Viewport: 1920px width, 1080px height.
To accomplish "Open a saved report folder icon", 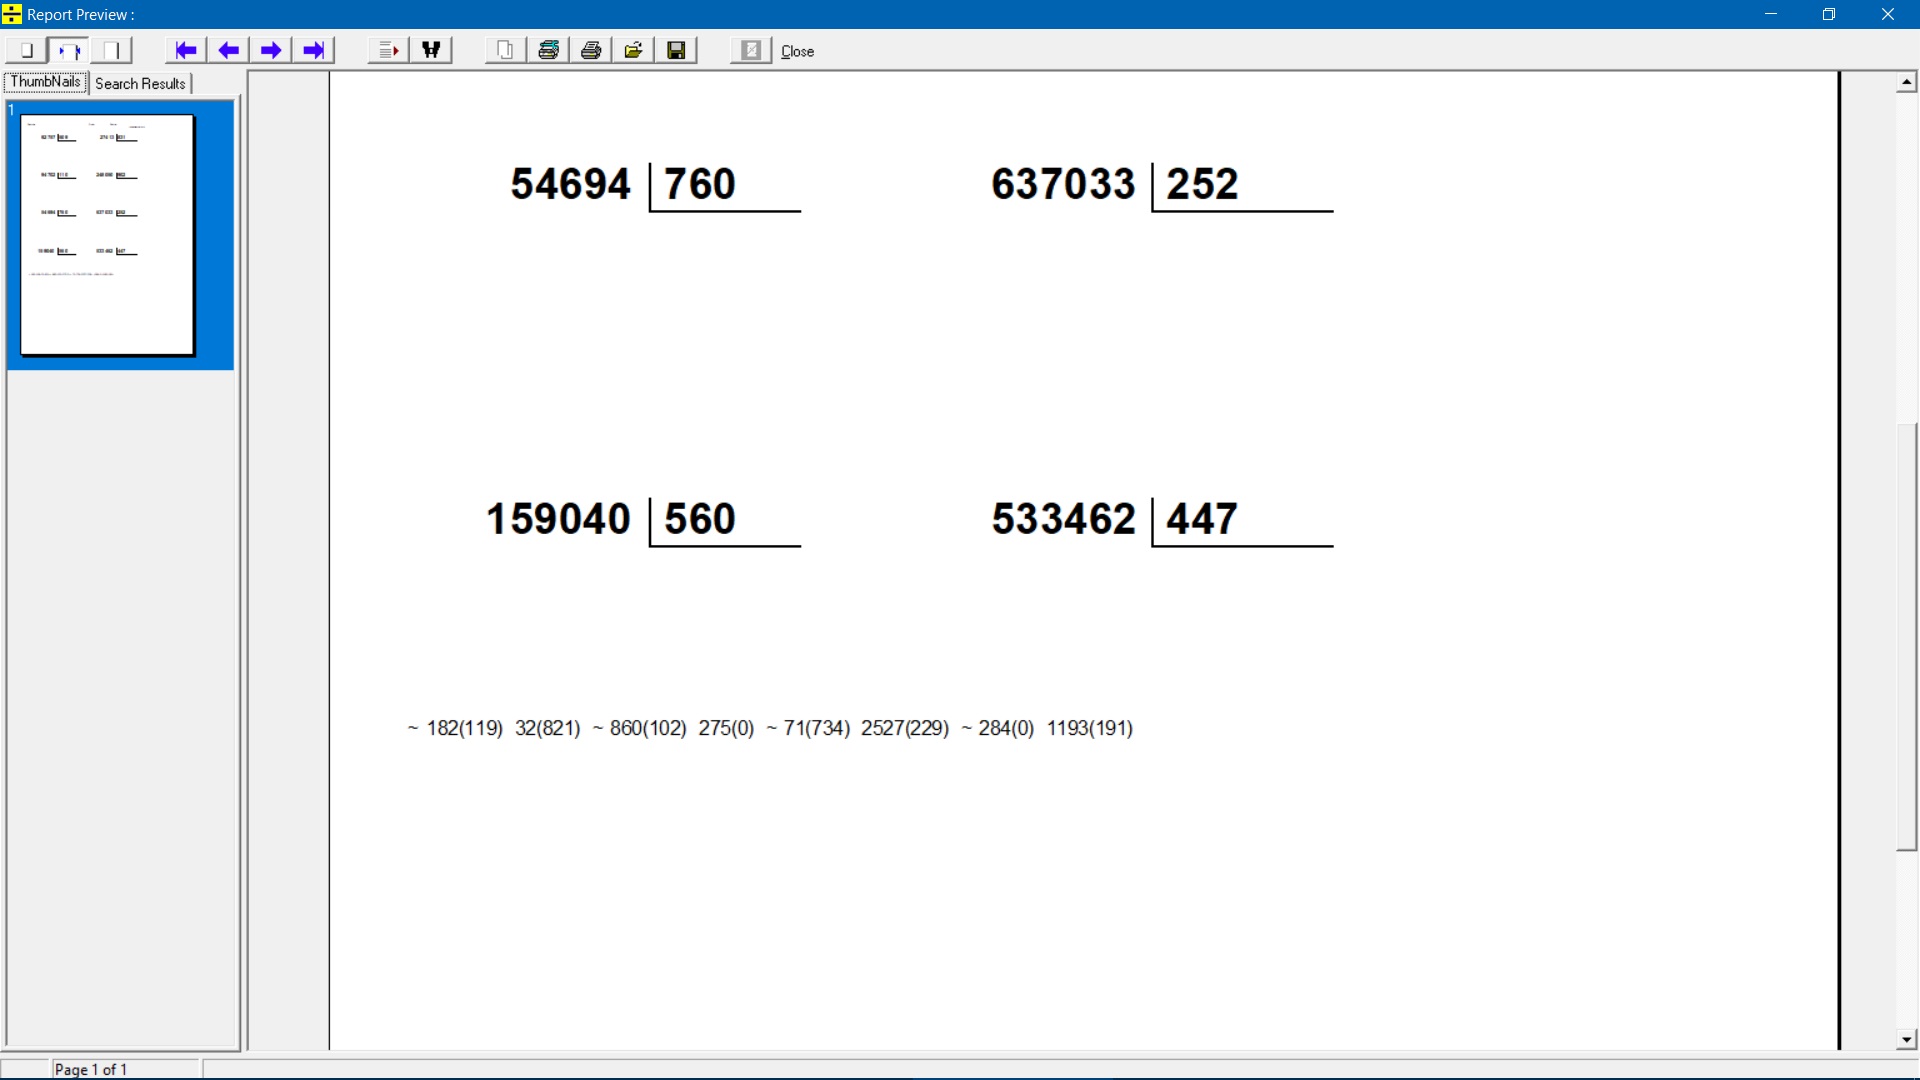I will [x=634, y=50].
